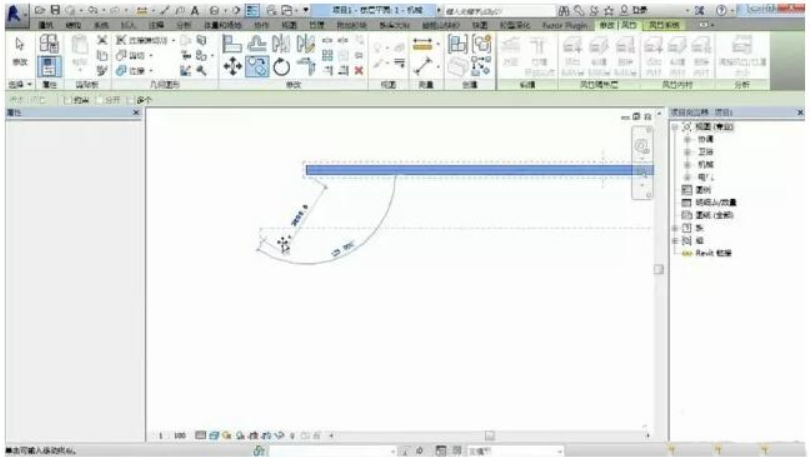Select the Move tool in Modify panel
Screen dimensions: 810x462
(230, 68)
